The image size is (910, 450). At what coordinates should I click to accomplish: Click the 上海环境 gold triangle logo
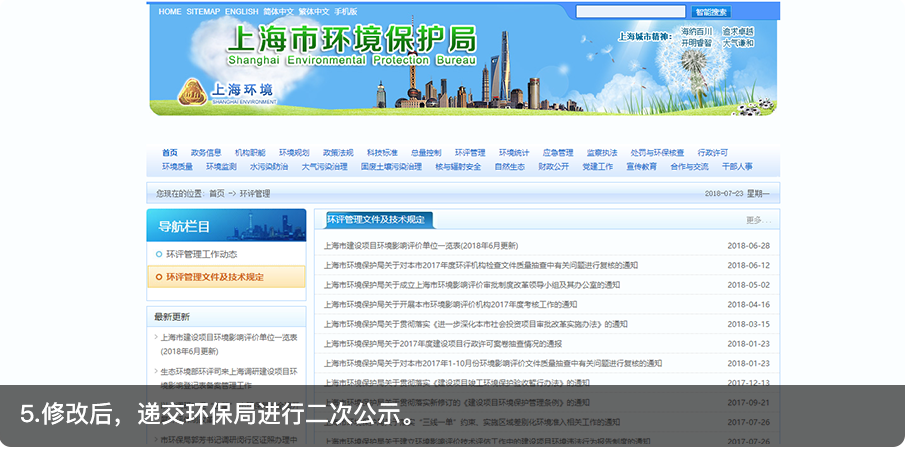[x=193, y=92]
